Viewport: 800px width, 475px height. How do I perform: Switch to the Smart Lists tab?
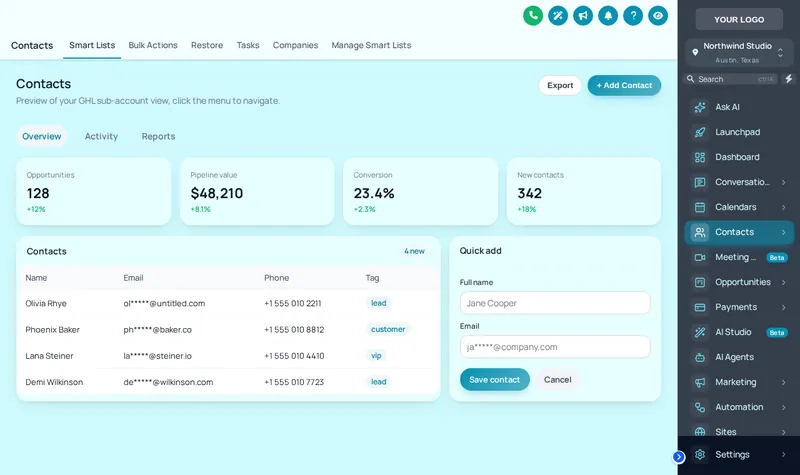92,45
